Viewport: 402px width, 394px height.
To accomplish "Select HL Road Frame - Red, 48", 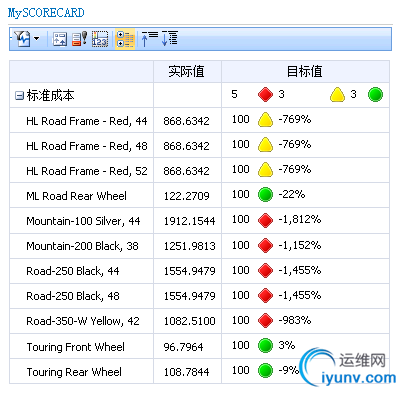I will pyautogui.click(x=87, y=146).
